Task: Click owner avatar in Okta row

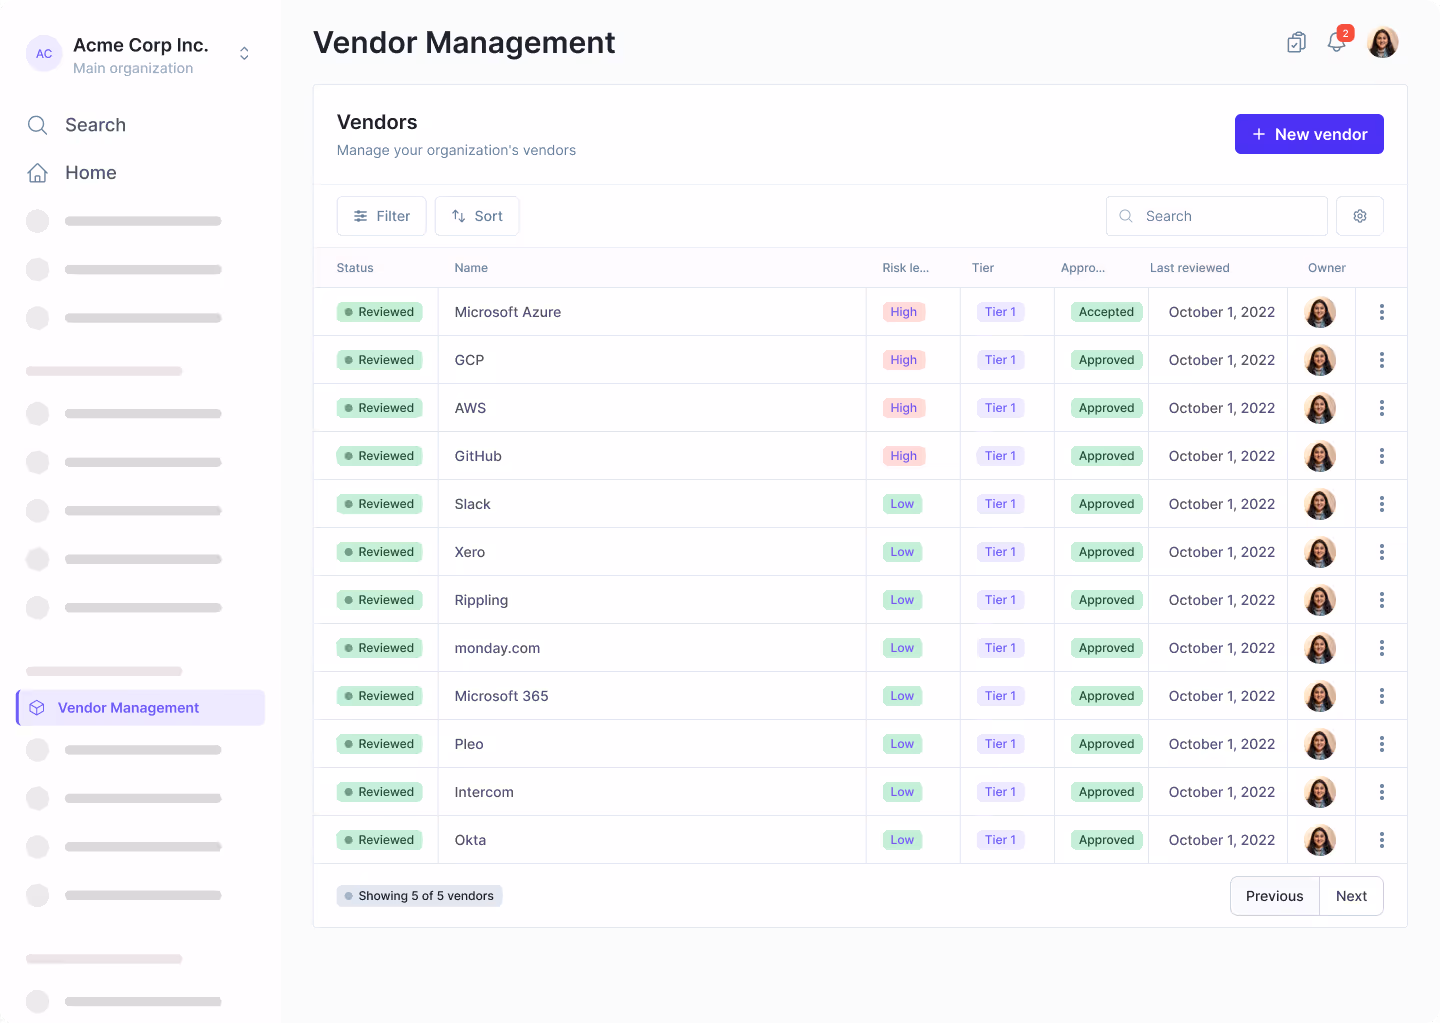Action: coord(1320,840)
